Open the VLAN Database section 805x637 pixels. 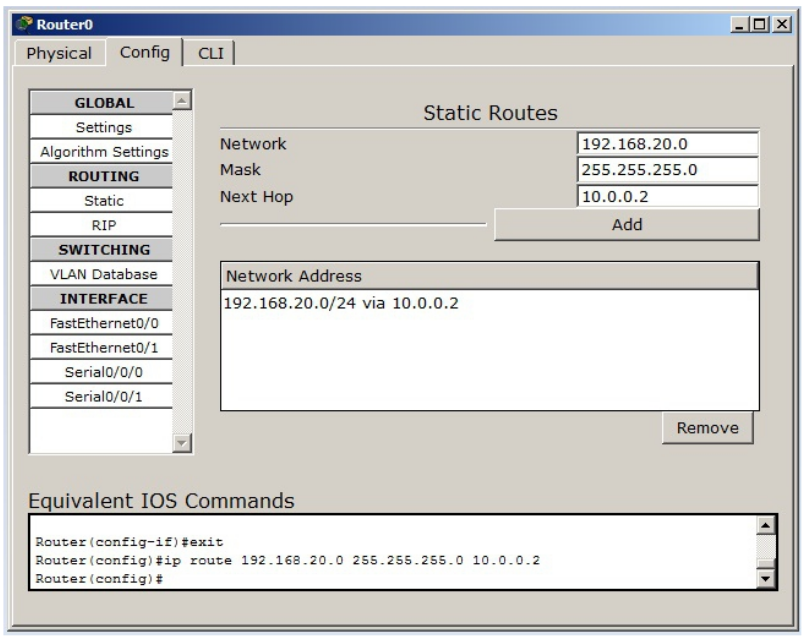coord(103,274)
